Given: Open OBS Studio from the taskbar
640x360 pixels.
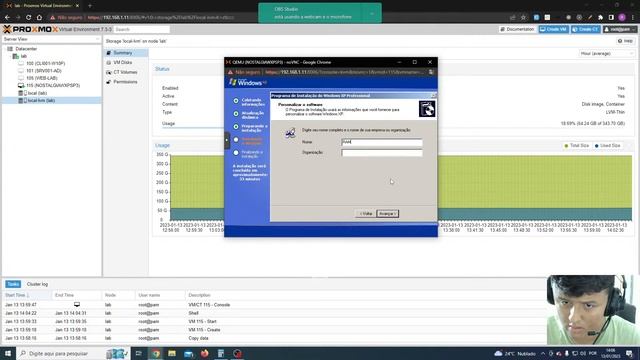Looking at the screenshot, I should click(238, 353).
